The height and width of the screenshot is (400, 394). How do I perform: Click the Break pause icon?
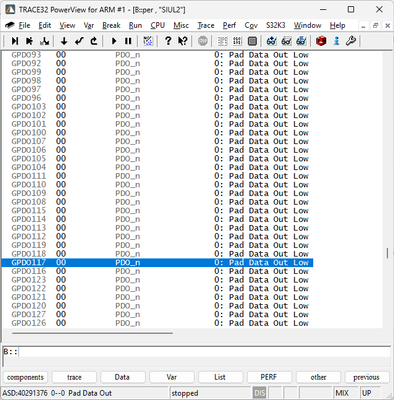point(128,41)
